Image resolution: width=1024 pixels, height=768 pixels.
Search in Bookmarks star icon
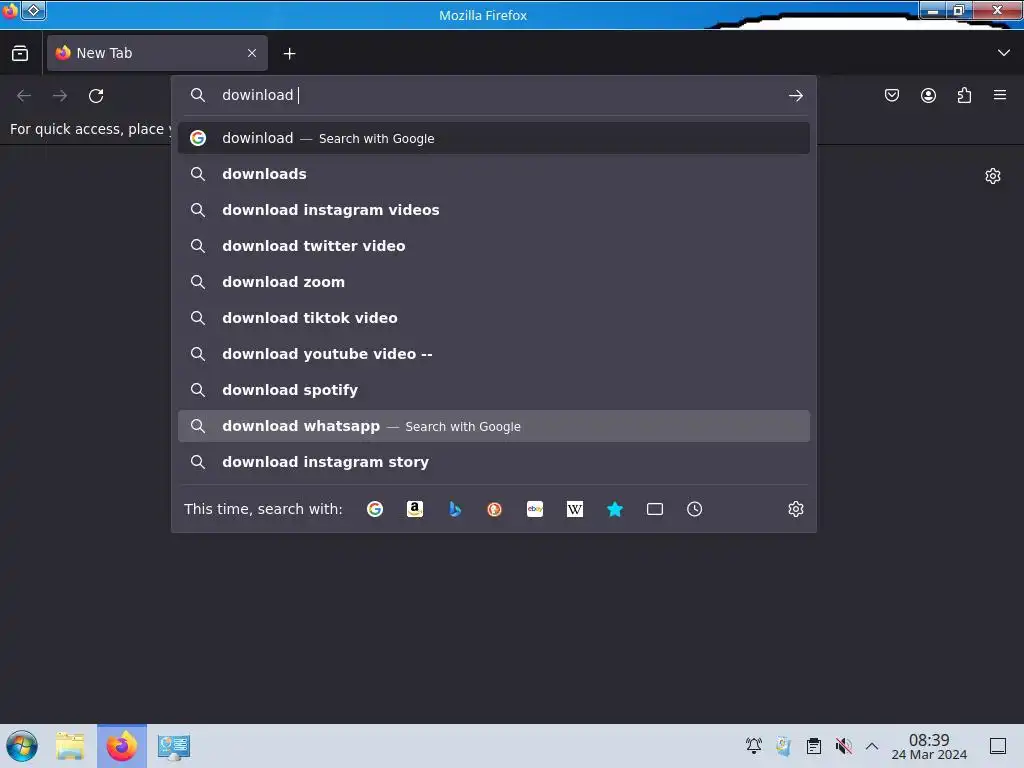click(615, 509)
